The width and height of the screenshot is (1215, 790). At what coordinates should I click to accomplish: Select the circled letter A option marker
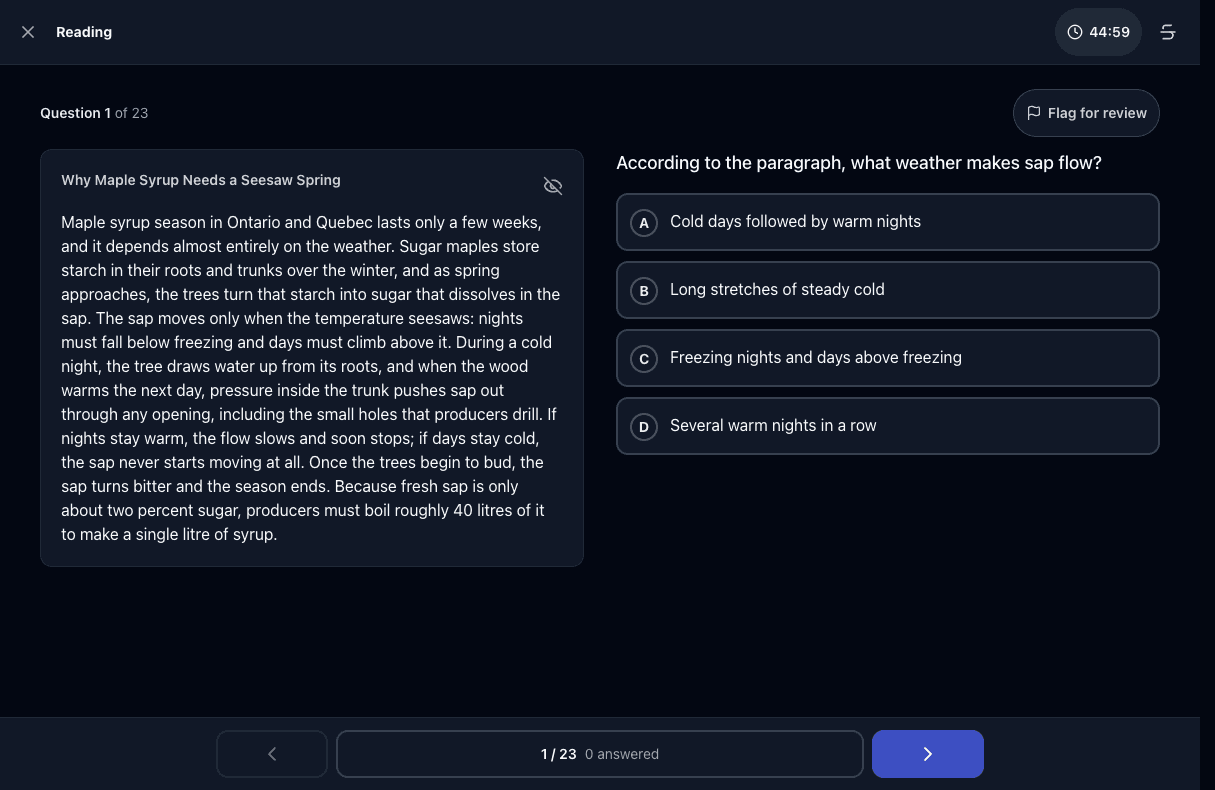pyautogui.click(x=644, y=223)
